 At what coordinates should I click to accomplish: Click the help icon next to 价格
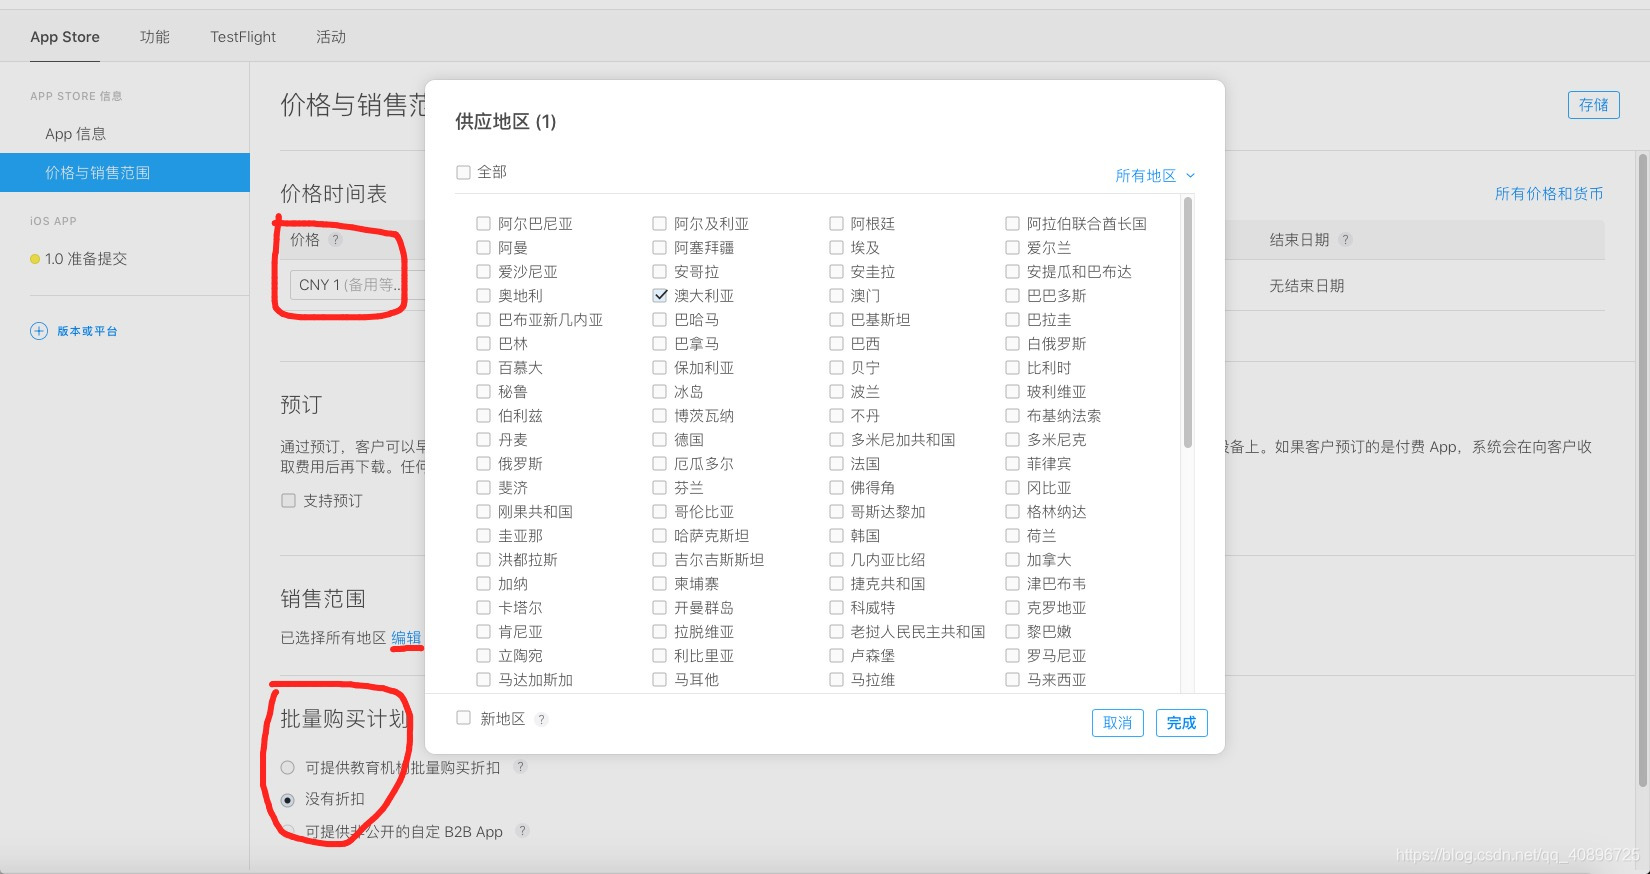point(336,240)
